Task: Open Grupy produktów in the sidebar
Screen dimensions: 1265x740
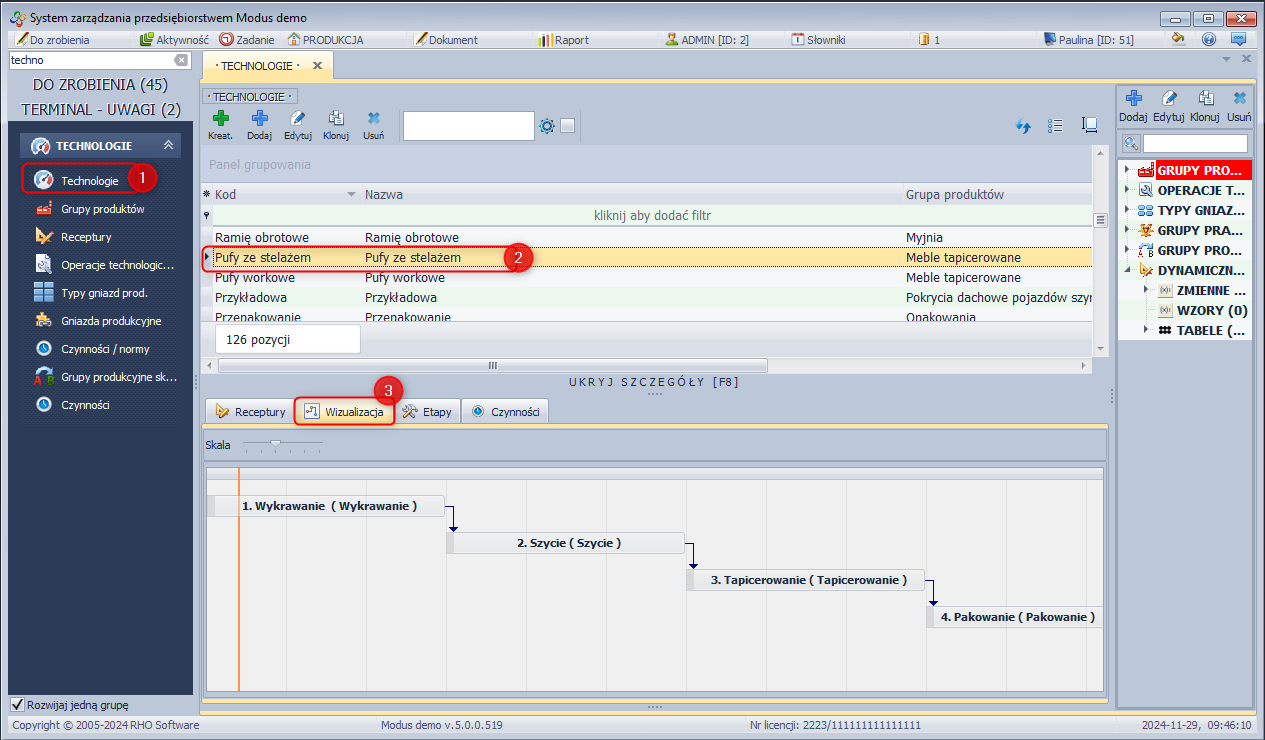Action: click(x=102, y=209)
